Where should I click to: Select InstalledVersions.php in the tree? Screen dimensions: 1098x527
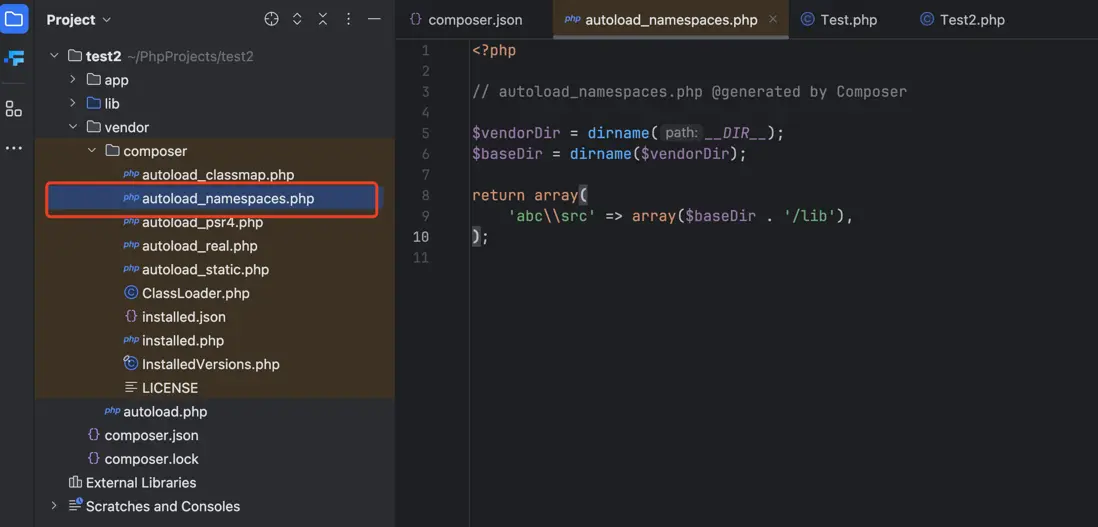pyautogui.click(x=211, y=365)
